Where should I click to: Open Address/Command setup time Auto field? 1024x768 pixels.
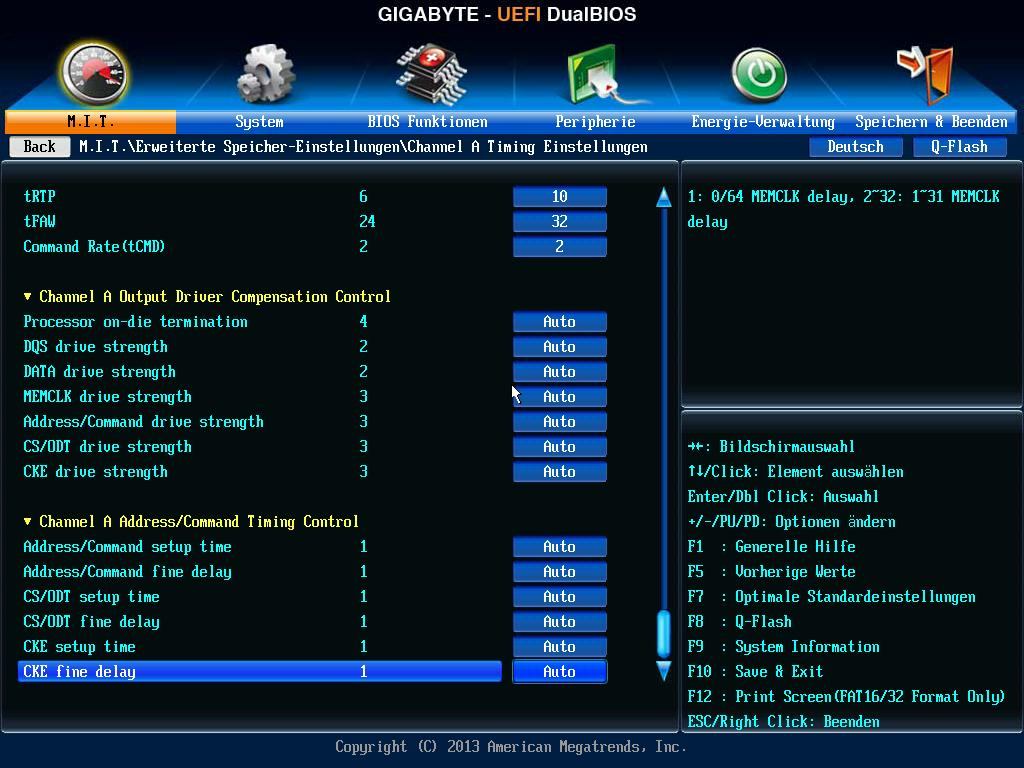pyautogui.click(x=560, y=547)
